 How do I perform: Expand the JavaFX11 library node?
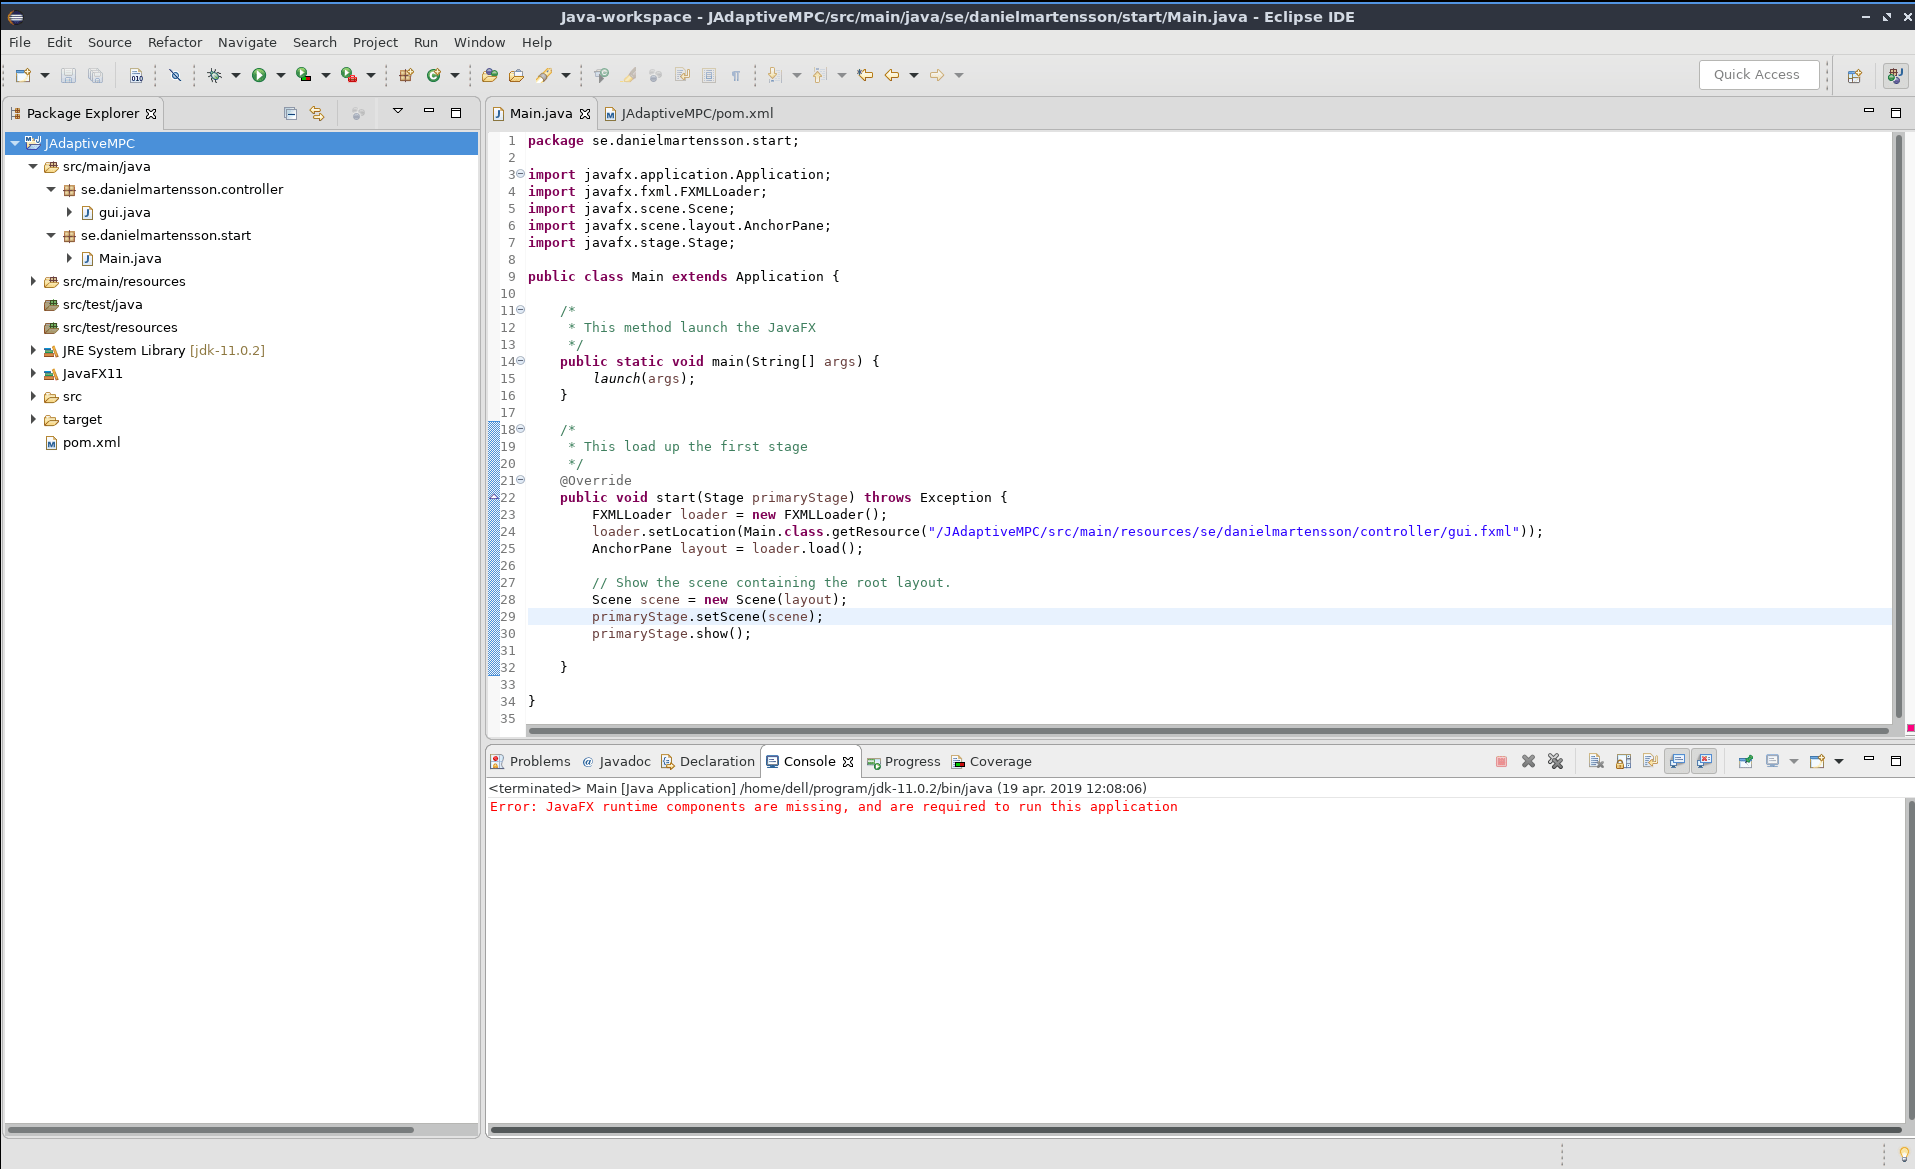click(x=33, y=373)
